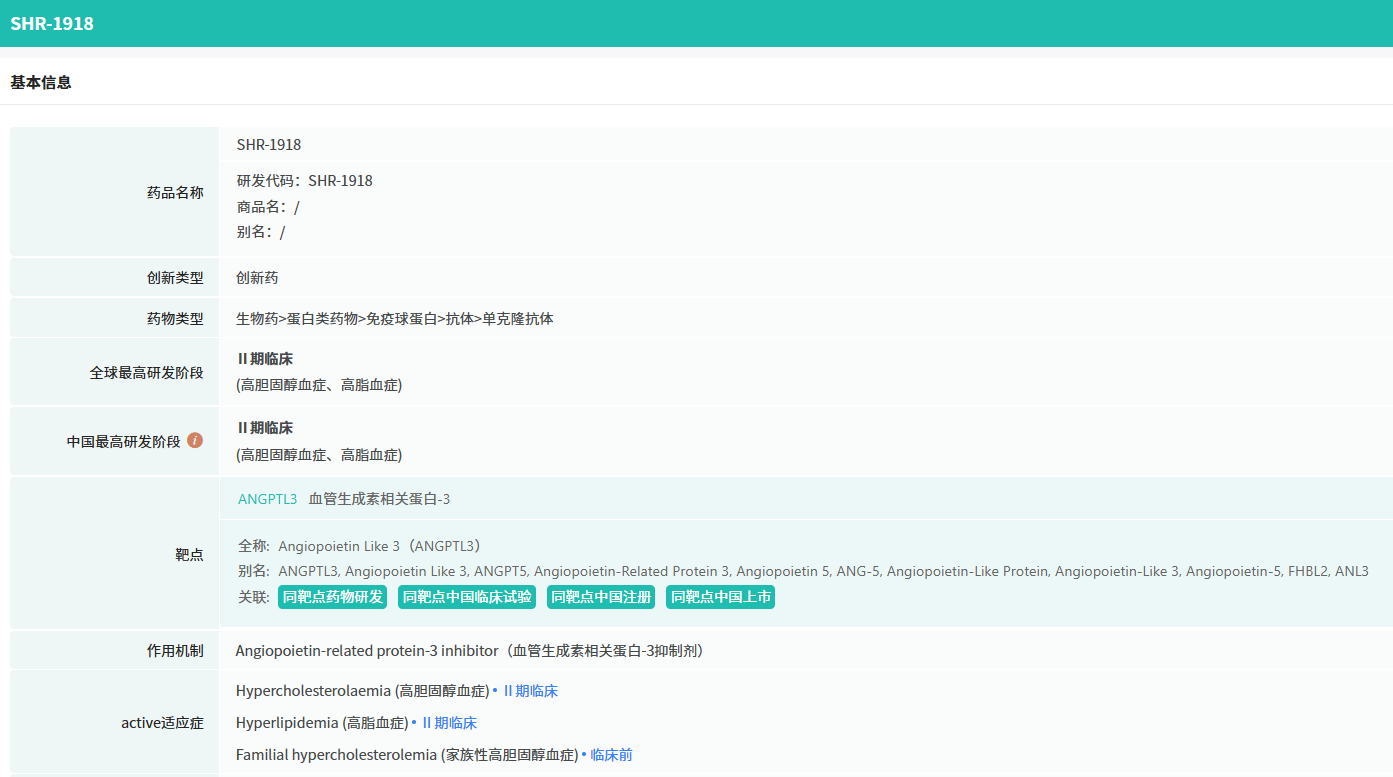Open II期临床 link for Hyperlipidemia
The height and width of the screenshot is (777, 1393).
click(x=449, y=723)
